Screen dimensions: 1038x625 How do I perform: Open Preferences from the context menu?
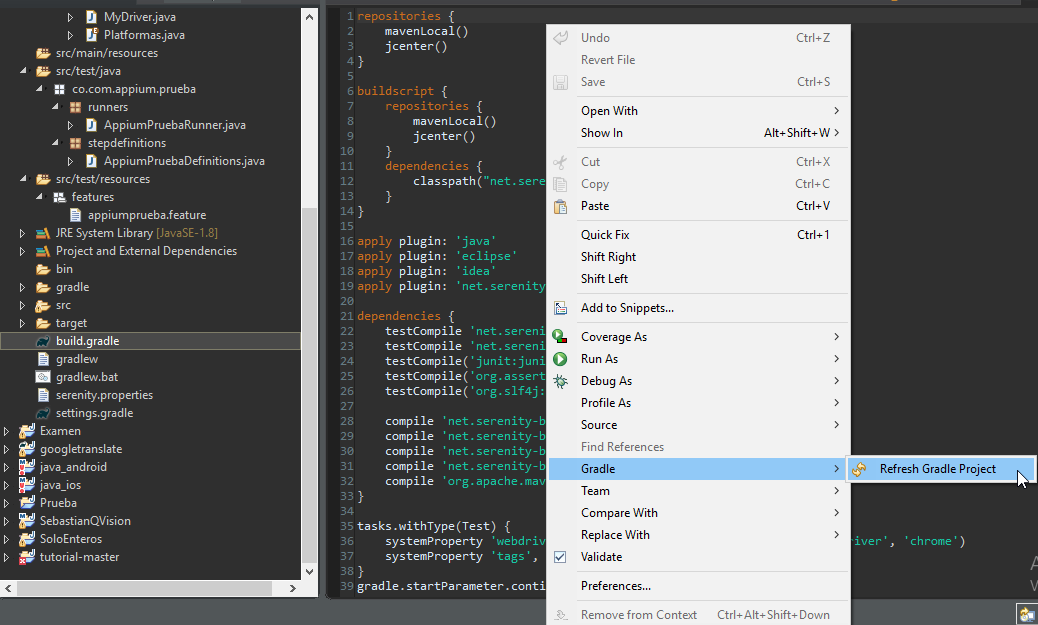point(615,586)
